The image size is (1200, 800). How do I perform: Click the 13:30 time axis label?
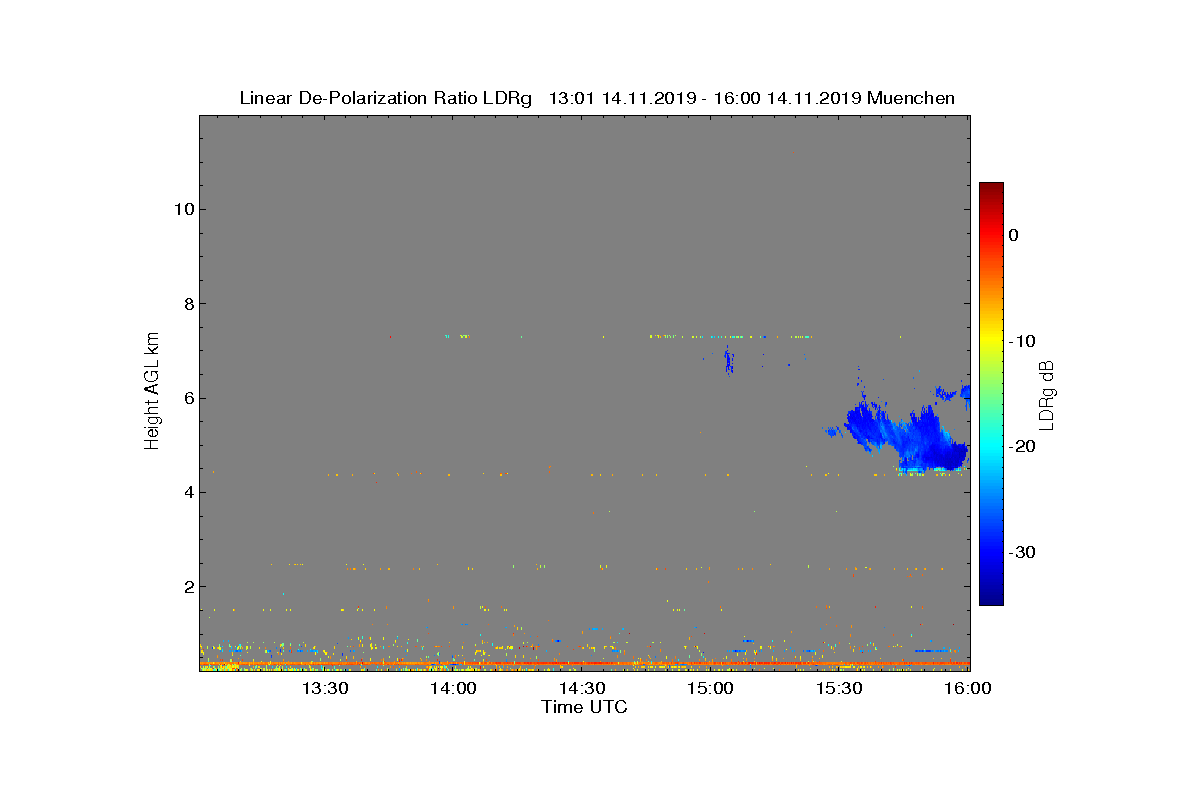click(324, 688)
